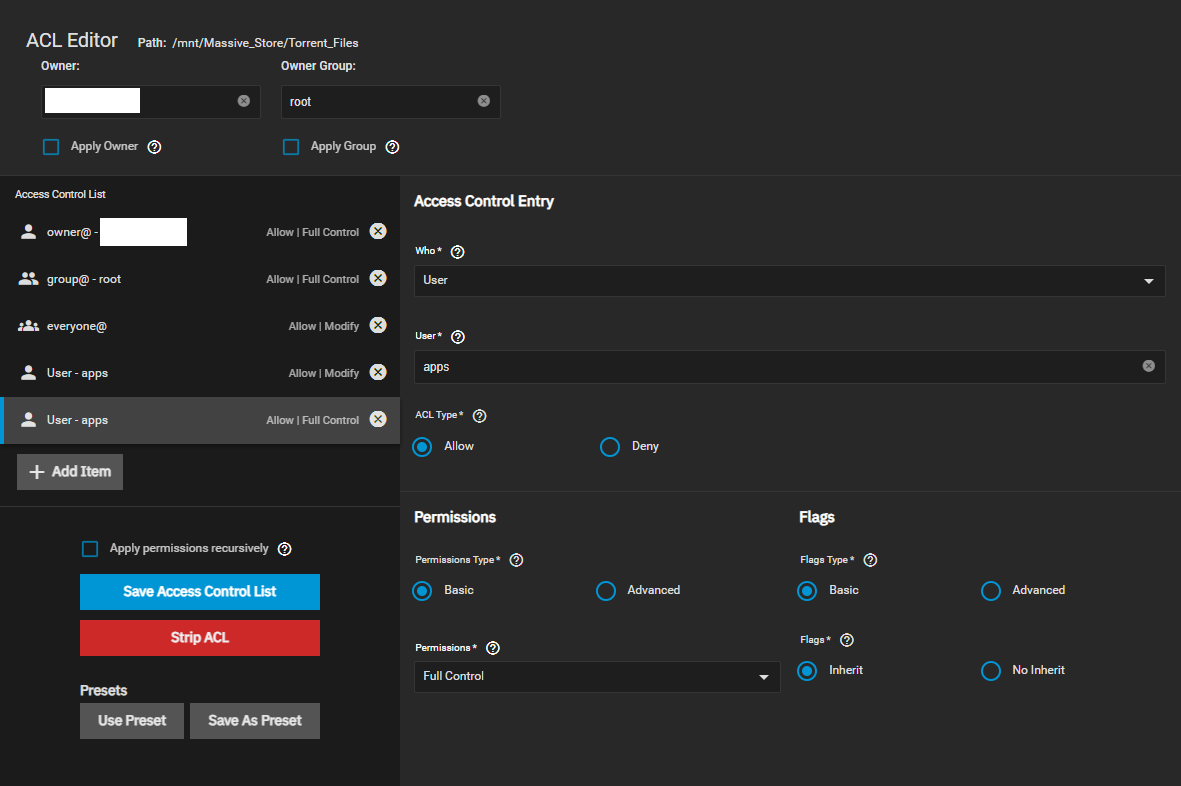Show help tooltip for Who field

(x=457, y=251)
